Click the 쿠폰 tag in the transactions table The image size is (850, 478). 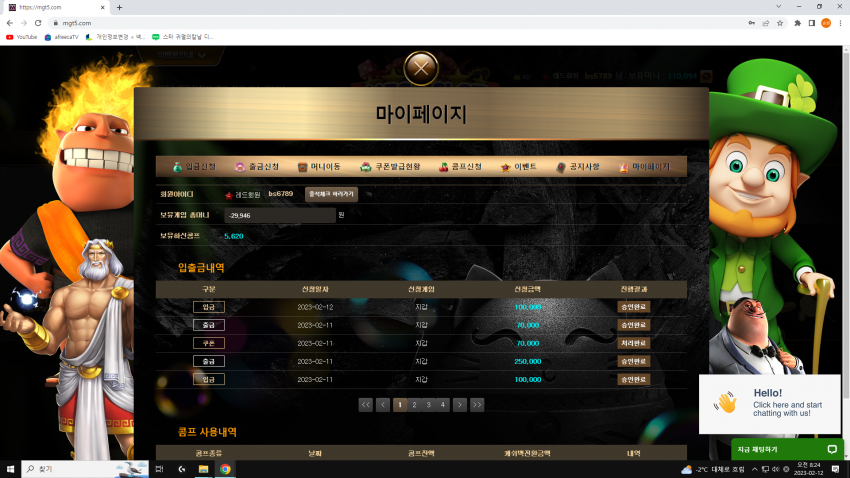pos(209,343)
